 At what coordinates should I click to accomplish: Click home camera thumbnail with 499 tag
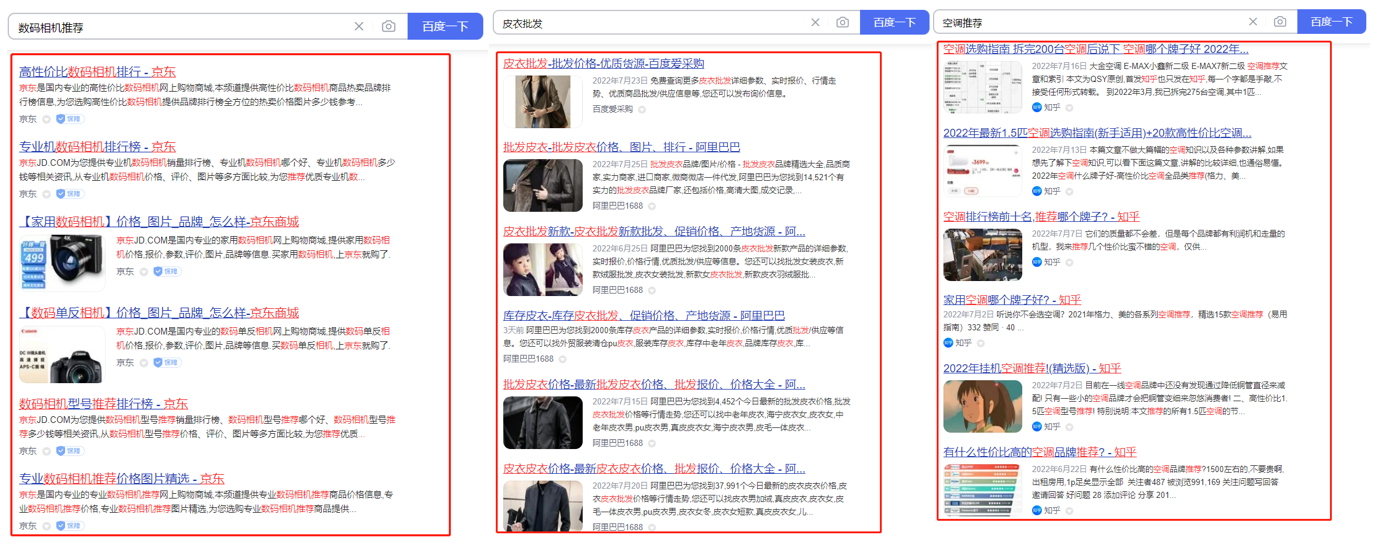point(61,263)
